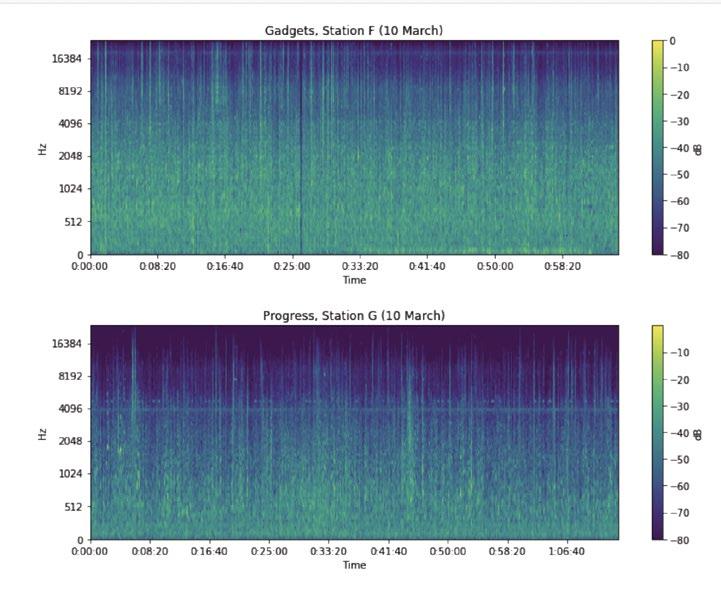The height and width of the screenshot is (589, 721).
Task: Click the −80 label on Station F colorbar
Action: pos(679,255)
